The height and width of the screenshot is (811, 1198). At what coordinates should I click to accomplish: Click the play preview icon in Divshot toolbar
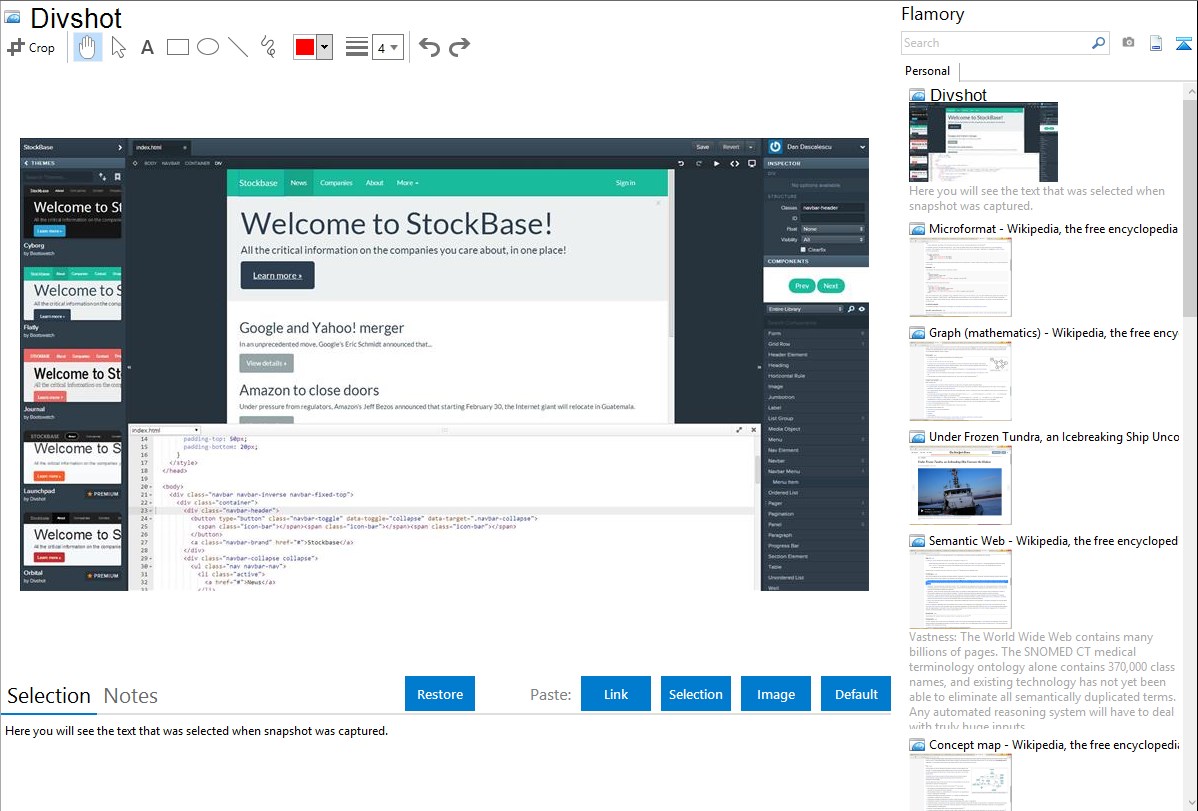tap(716, 164)
